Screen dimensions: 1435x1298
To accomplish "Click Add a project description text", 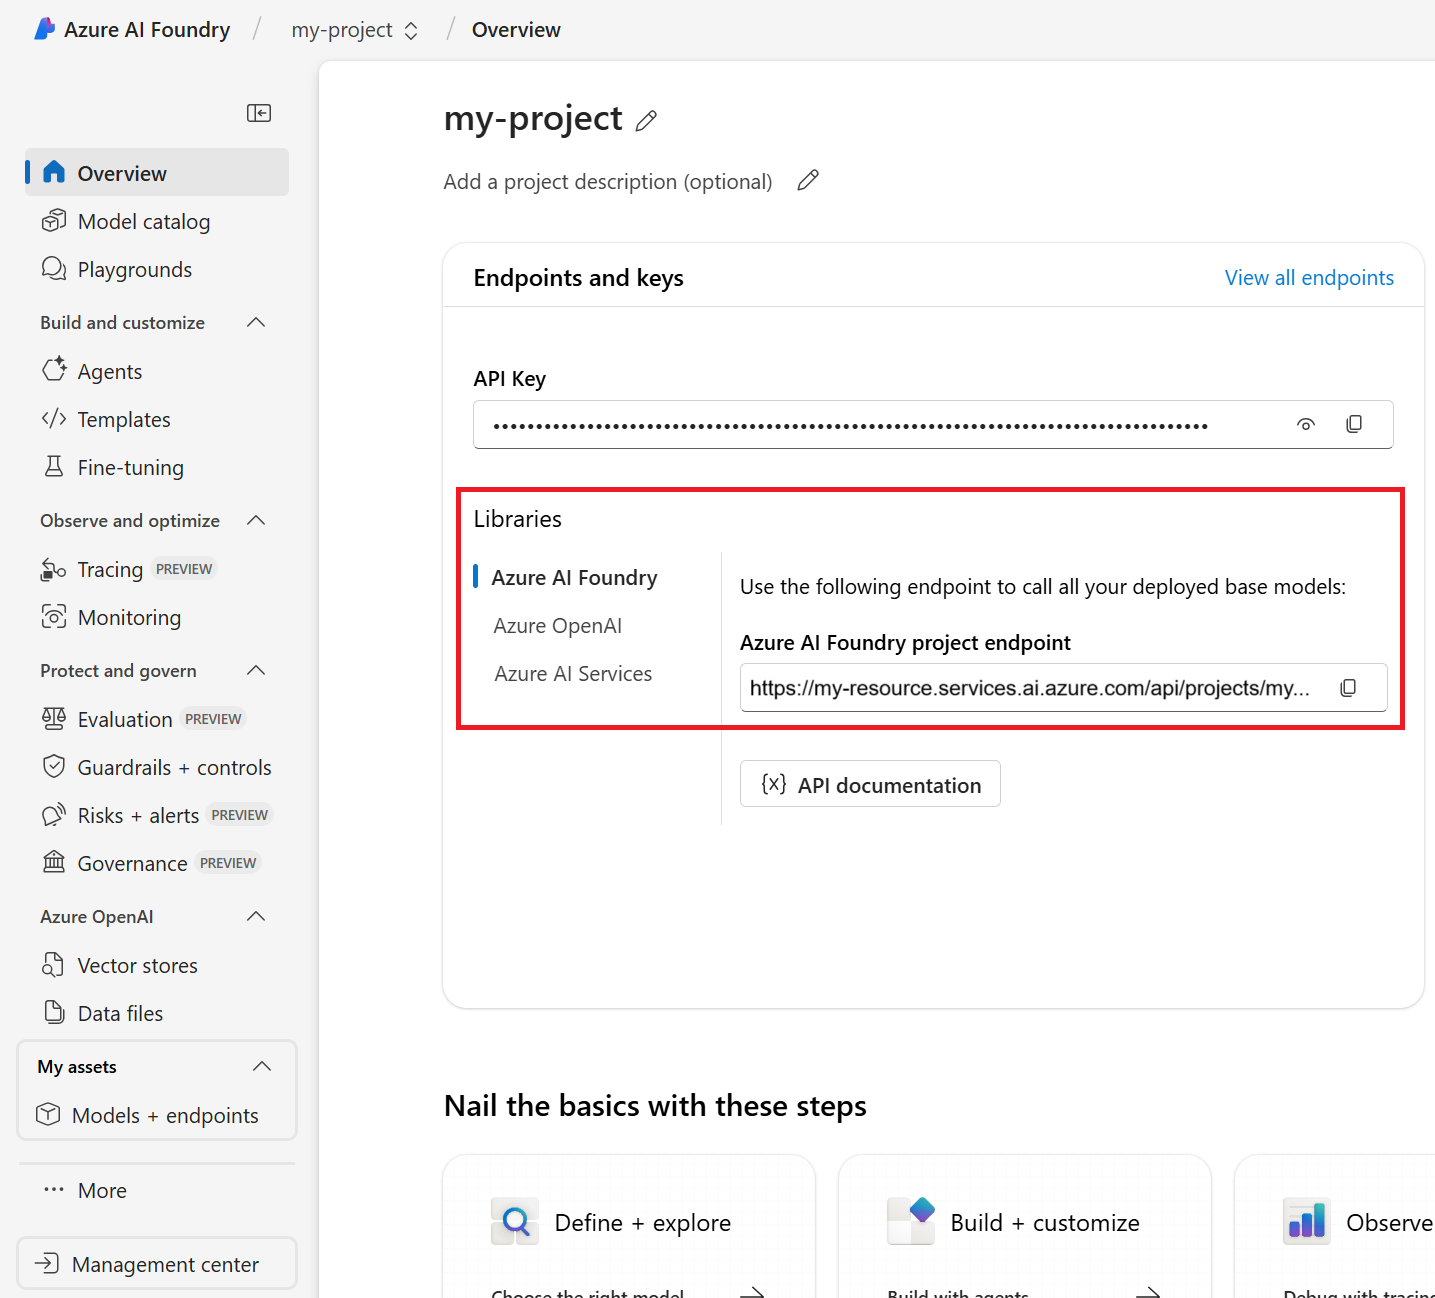I will tap(608, 181).
